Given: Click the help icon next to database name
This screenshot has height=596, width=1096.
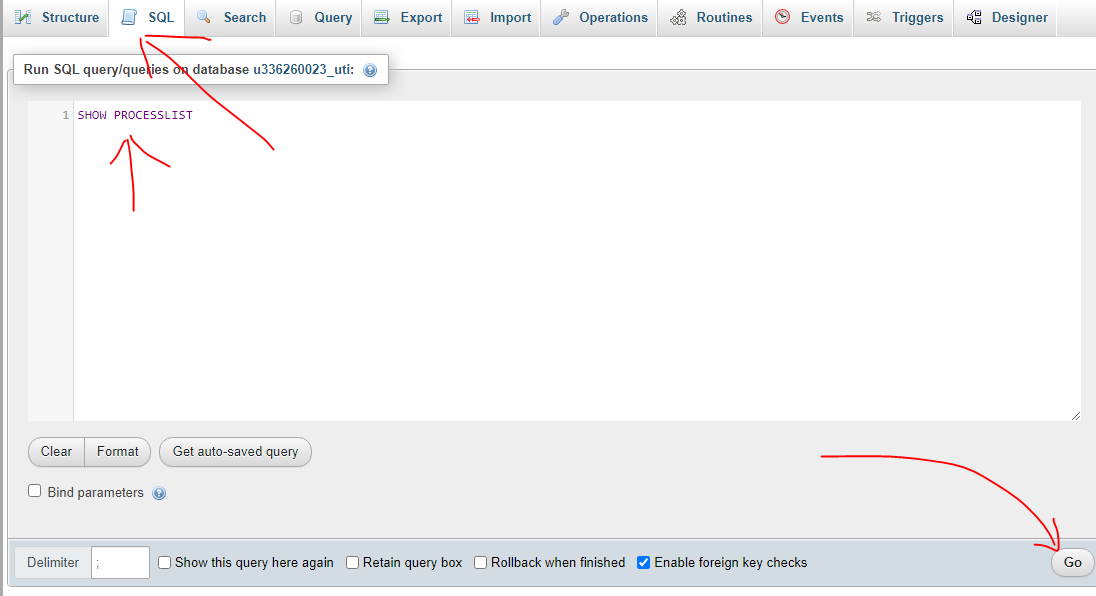Looking at the screenshot, I should (x=370, y=69).
